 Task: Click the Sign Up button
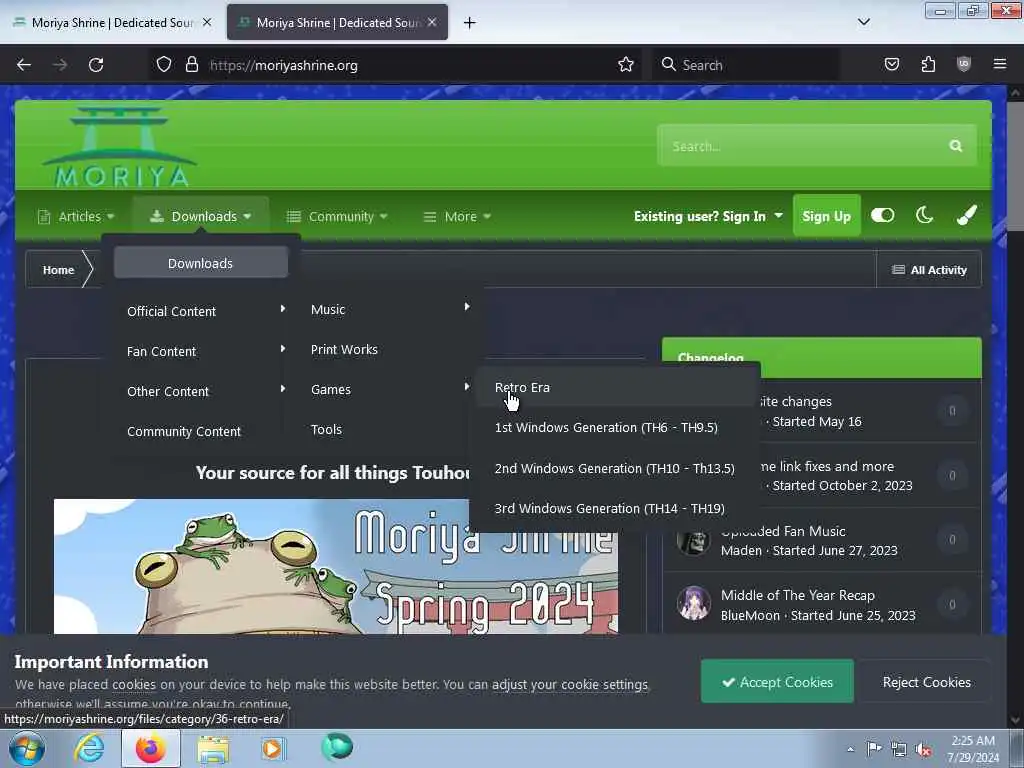pyautogui.click(x=826, y=216)
